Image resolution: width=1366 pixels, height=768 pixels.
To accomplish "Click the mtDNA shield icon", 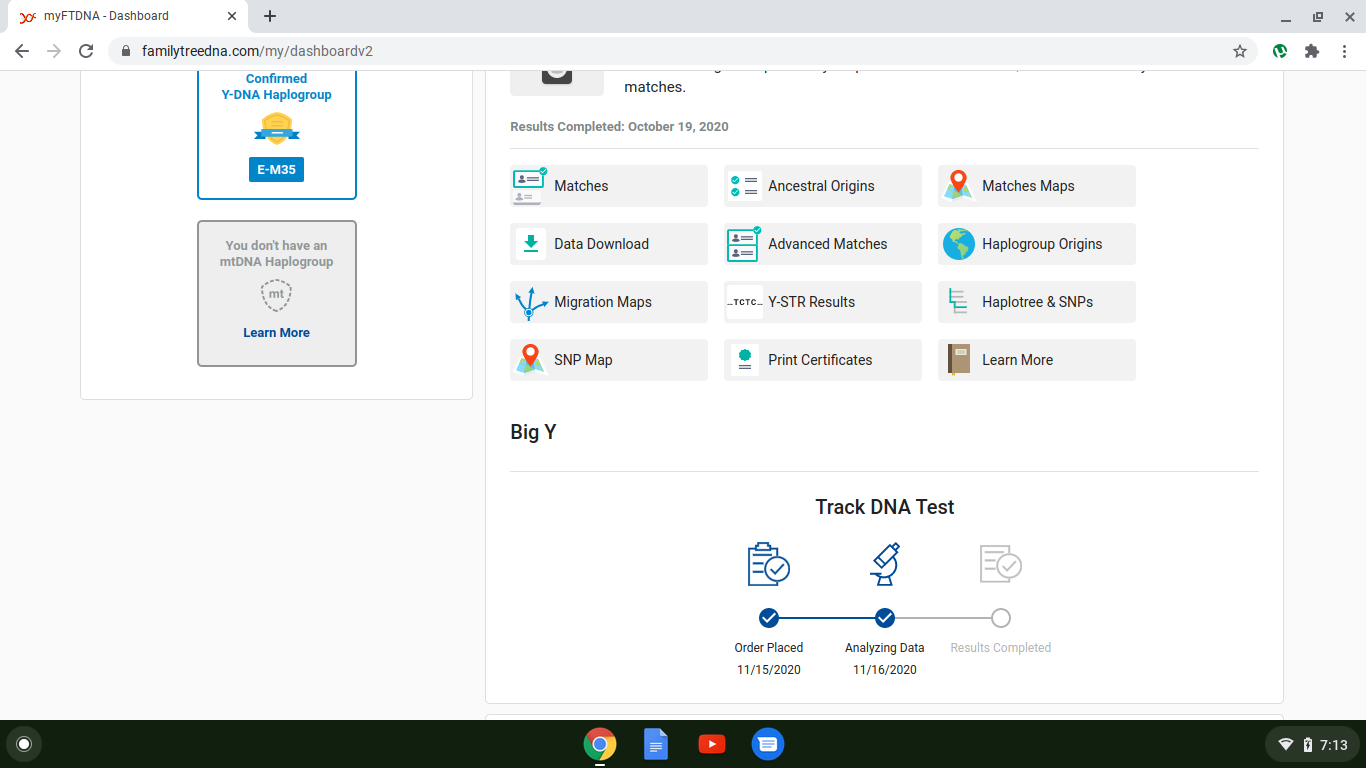I will tap(276, 295).
